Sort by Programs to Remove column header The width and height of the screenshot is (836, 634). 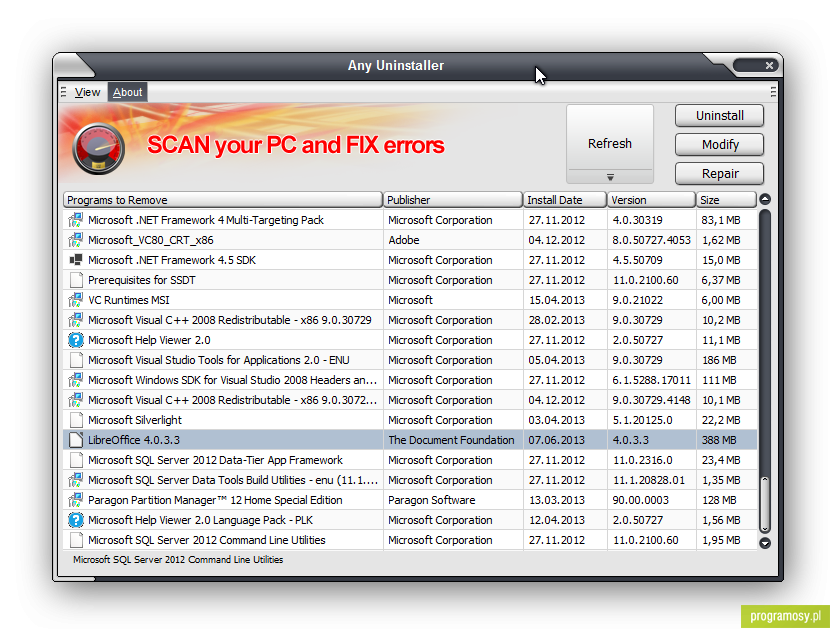pos(223,200)
